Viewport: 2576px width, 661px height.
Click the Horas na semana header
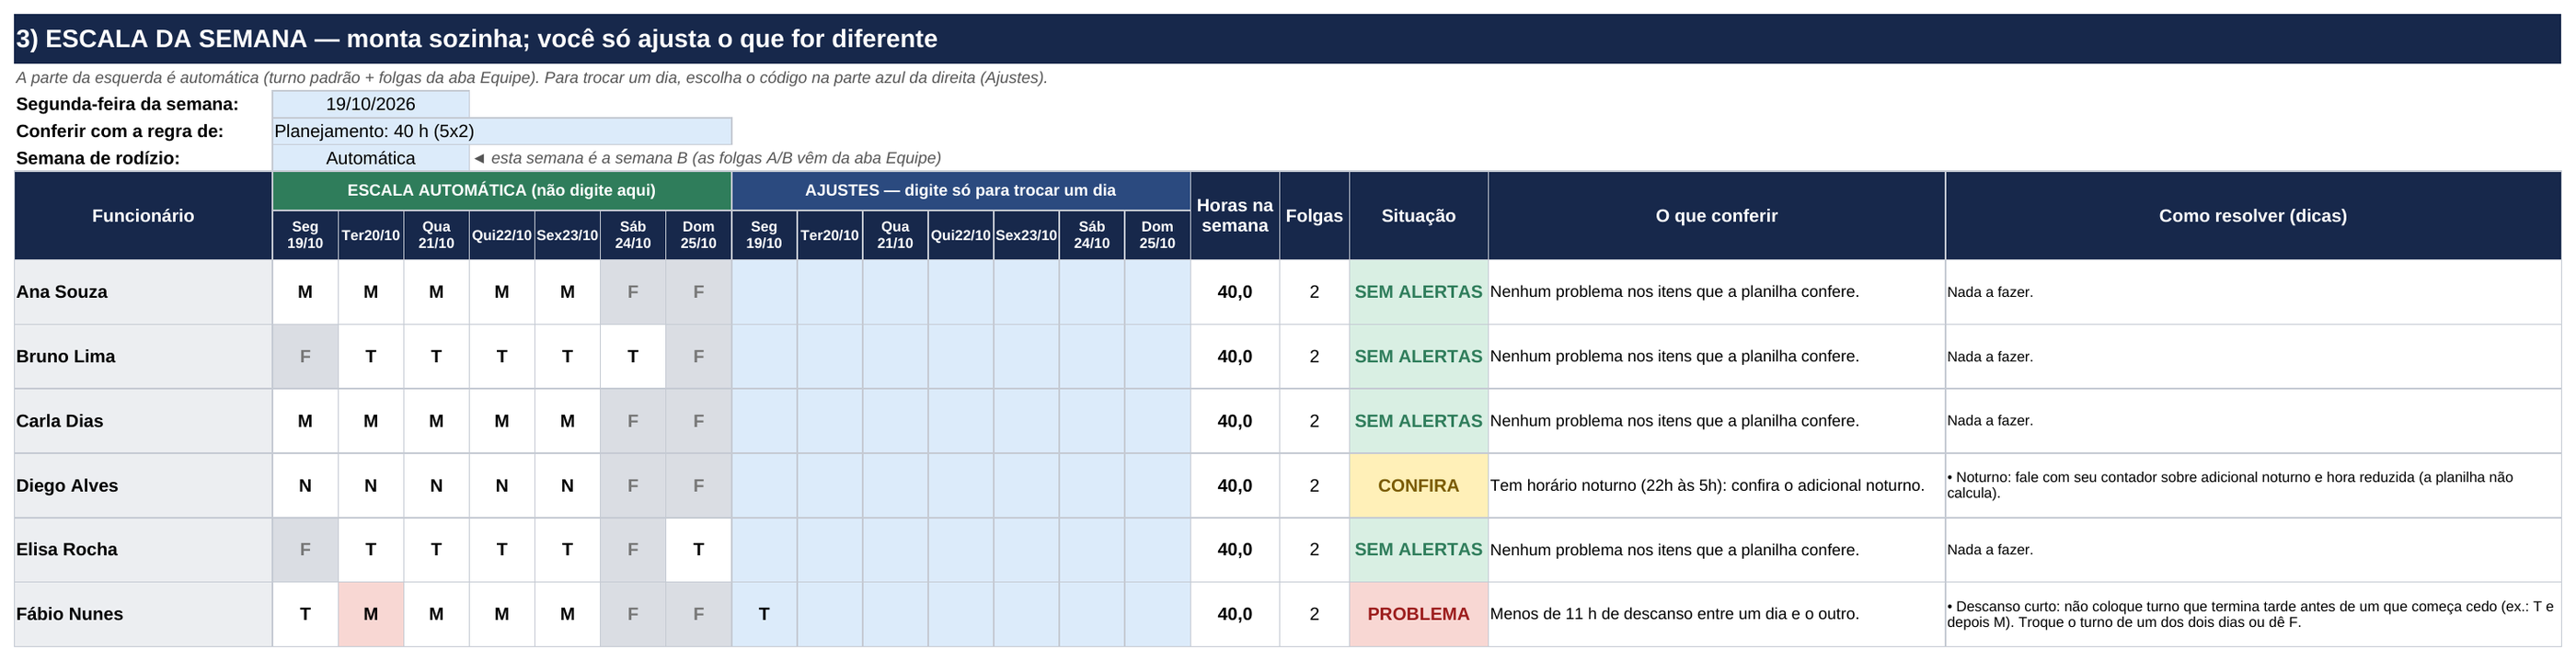click(x=1235, y=216)
